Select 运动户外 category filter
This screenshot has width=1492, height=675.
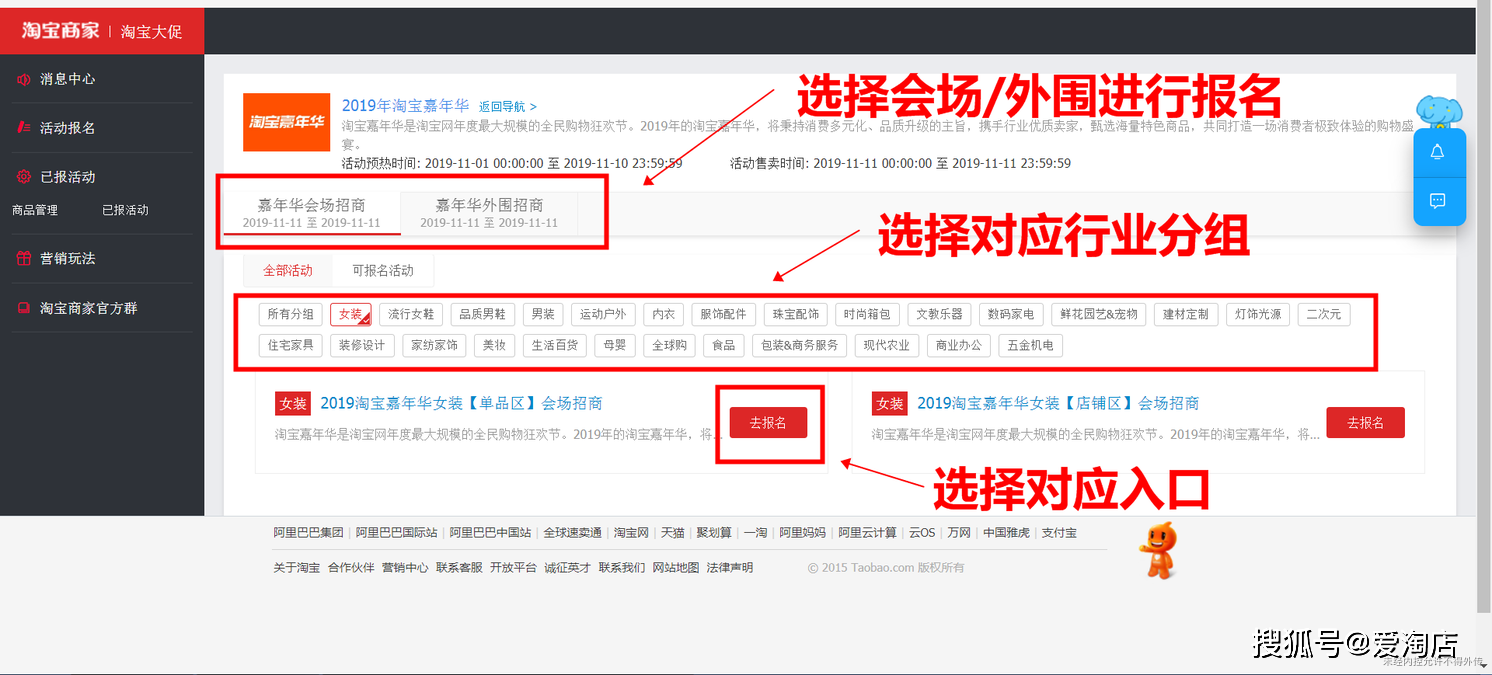pyautogui.click(x=603, y=314)
